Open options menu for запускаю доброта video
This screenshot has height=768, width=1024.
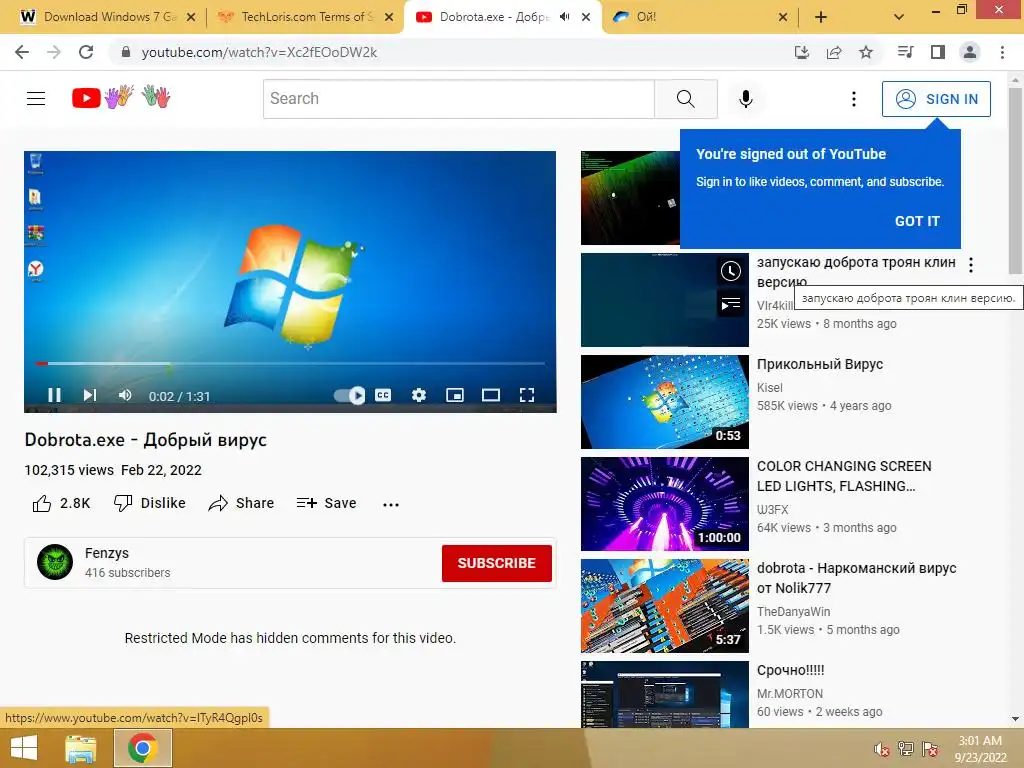pyautogui.click(x=971, y=264)
